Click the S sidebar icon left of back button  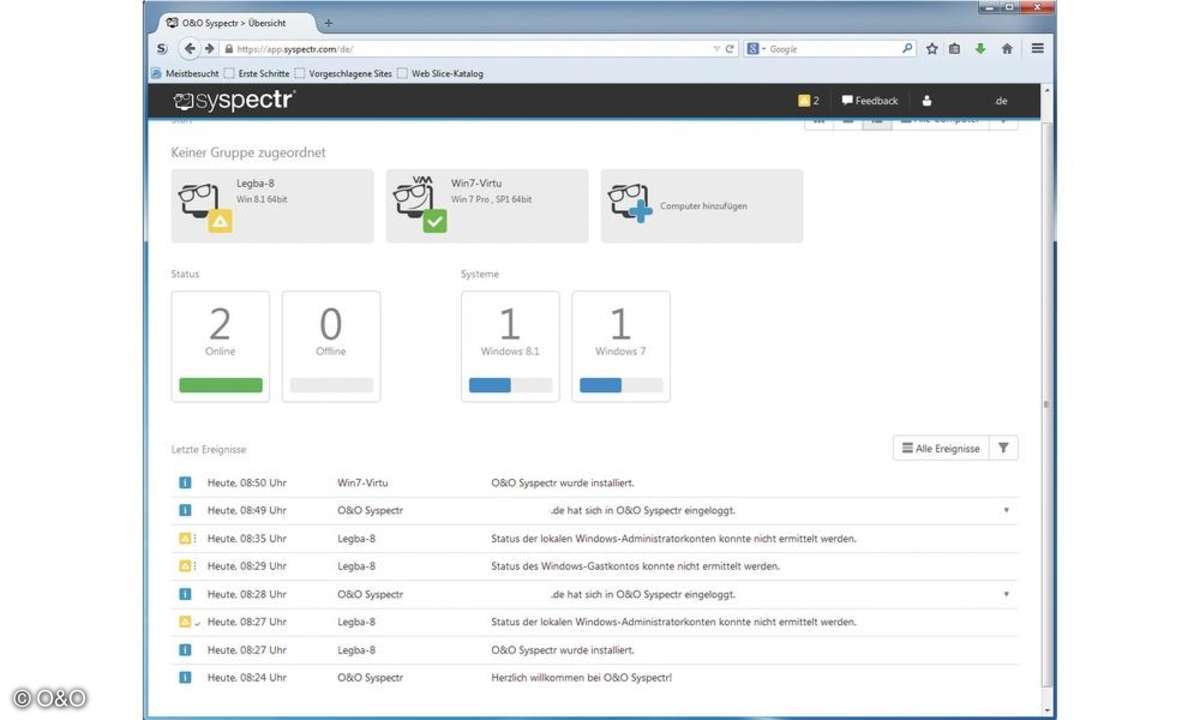[x=162, y=48]
